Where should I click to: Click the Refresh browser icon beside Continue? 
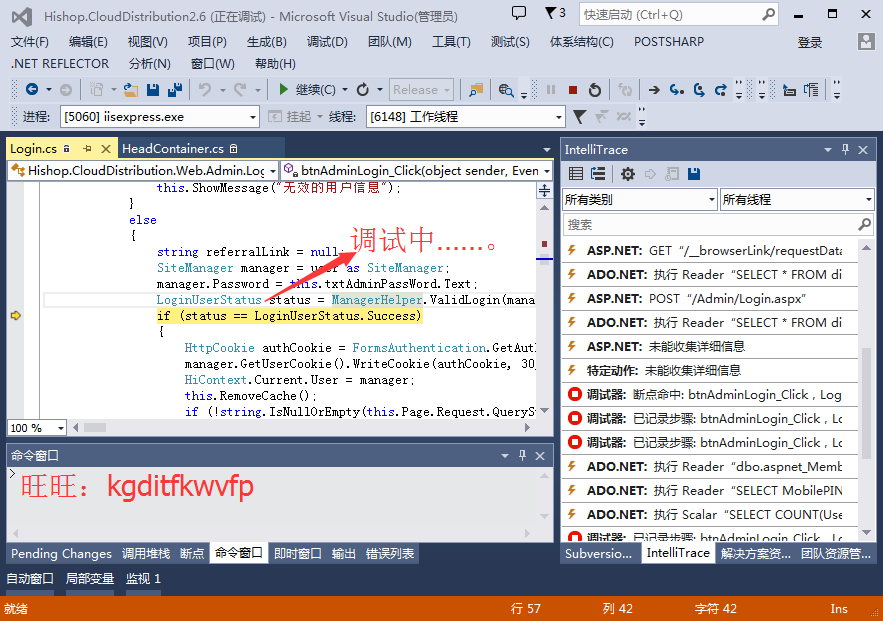tap(363, 90)
